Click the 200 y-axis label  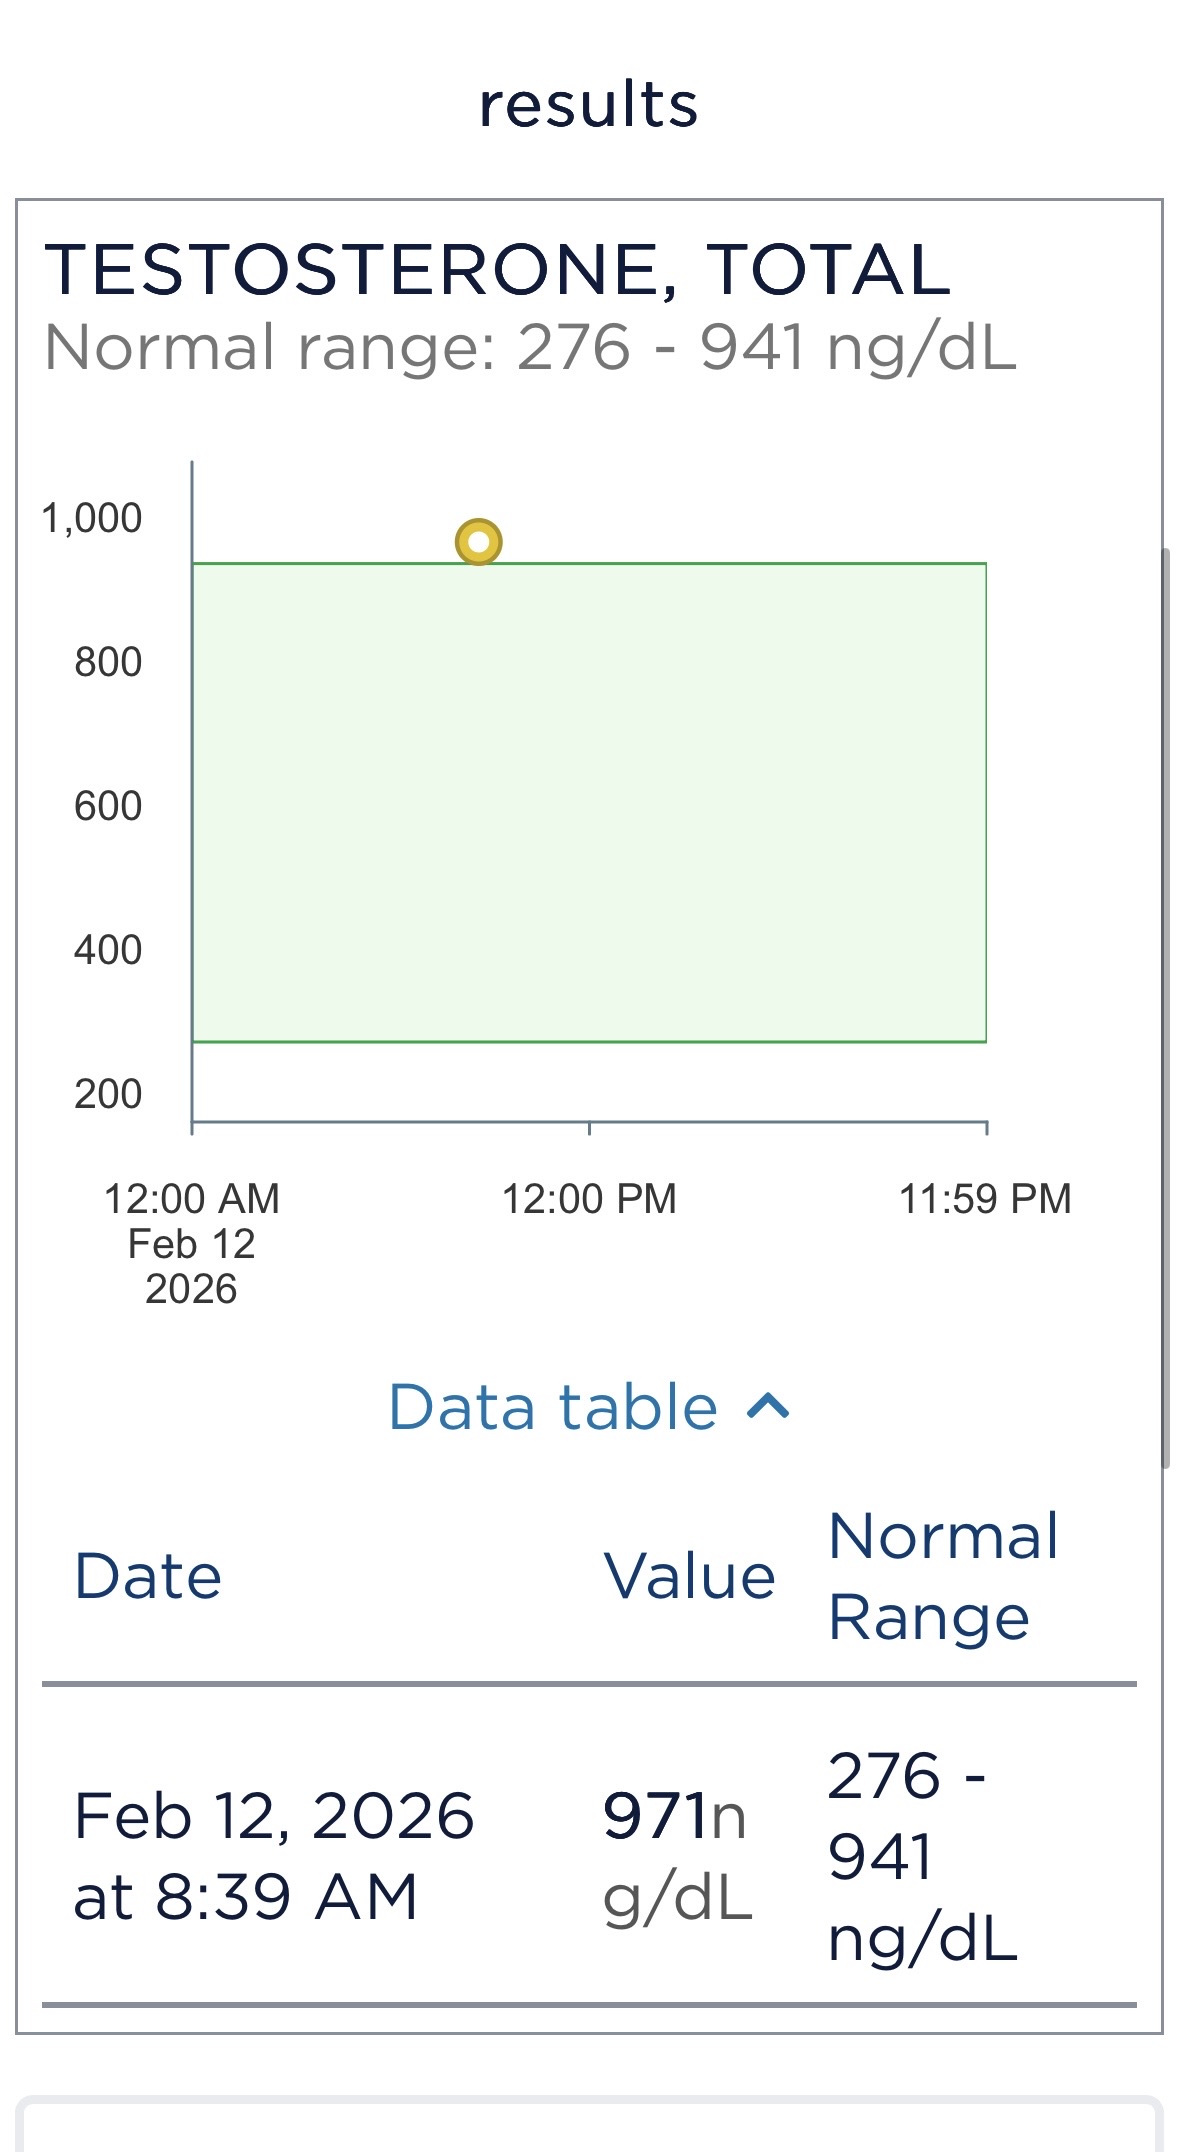[108, 1094]
